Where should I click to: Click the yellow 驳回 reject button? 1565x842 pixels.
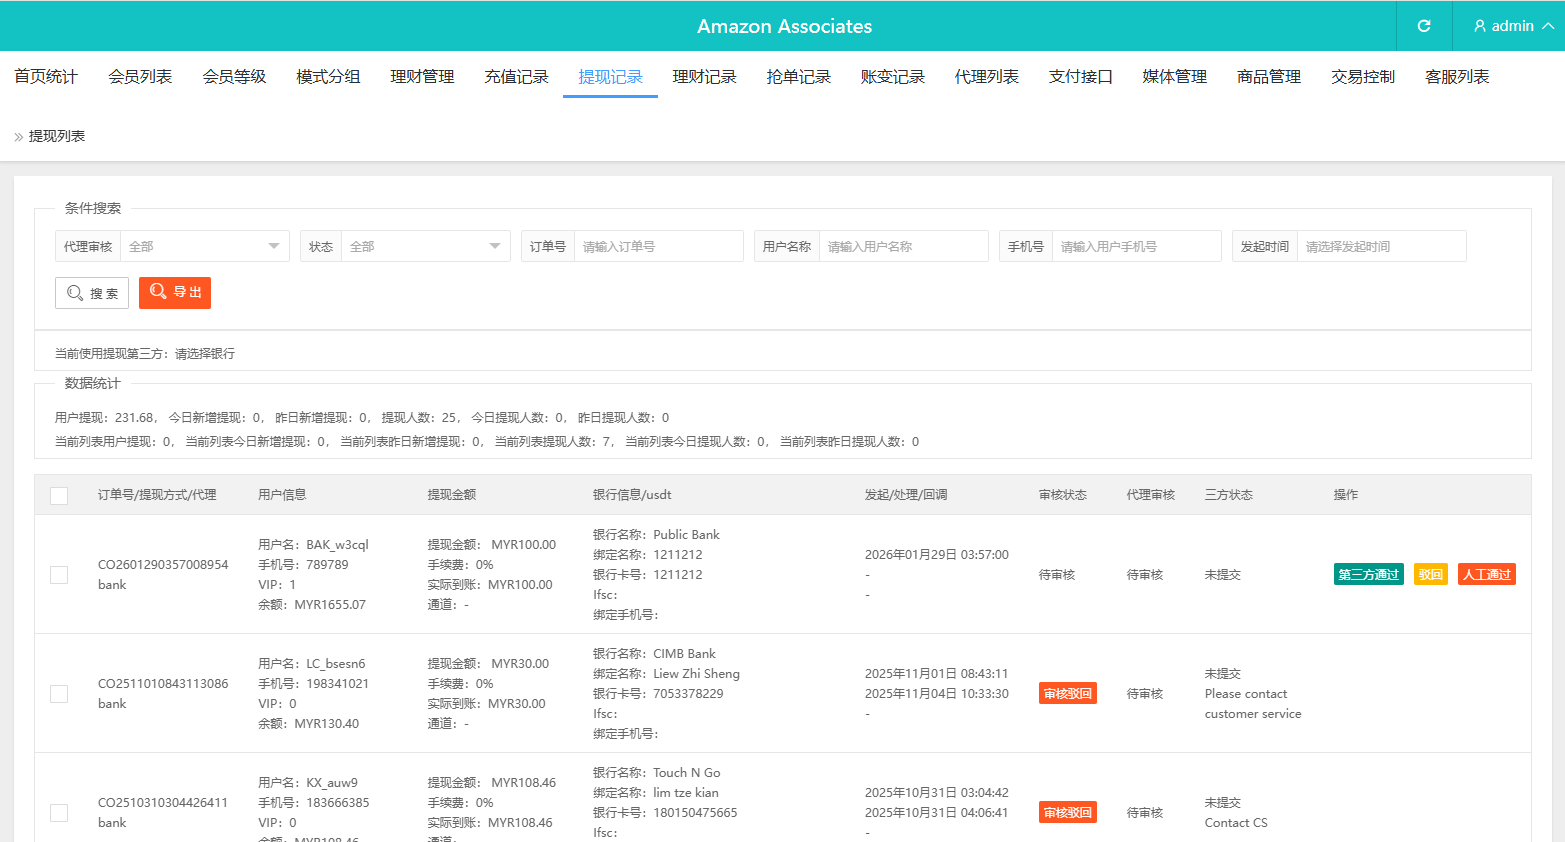(x=1430, y=575)
